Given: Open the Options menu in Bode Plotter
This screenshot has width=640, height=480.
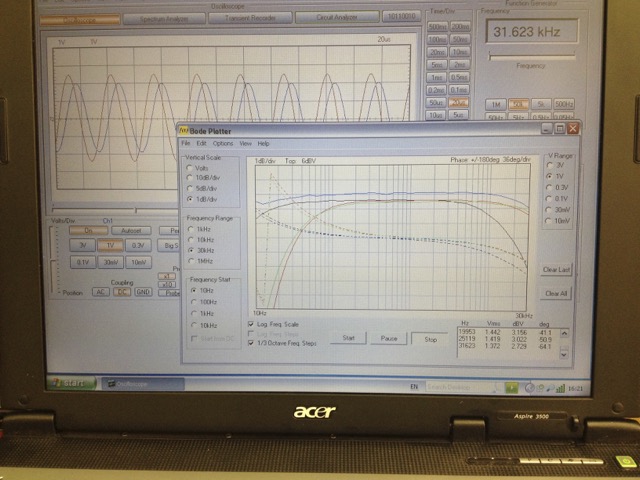Looking at the screenshot, I should point(223,143).
